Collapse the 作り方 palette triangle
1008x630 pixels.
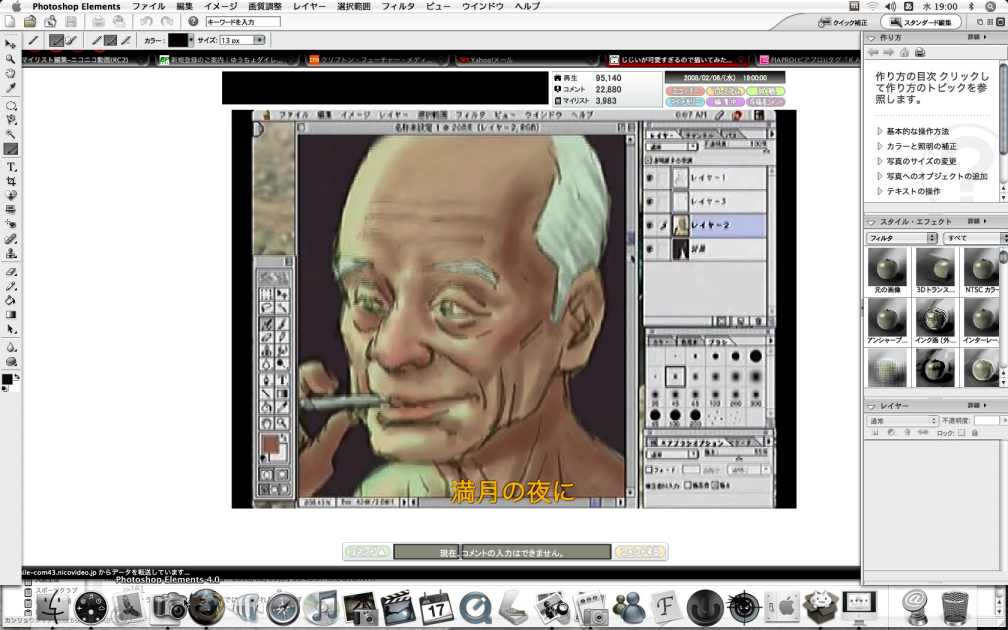tap(871, 38)
